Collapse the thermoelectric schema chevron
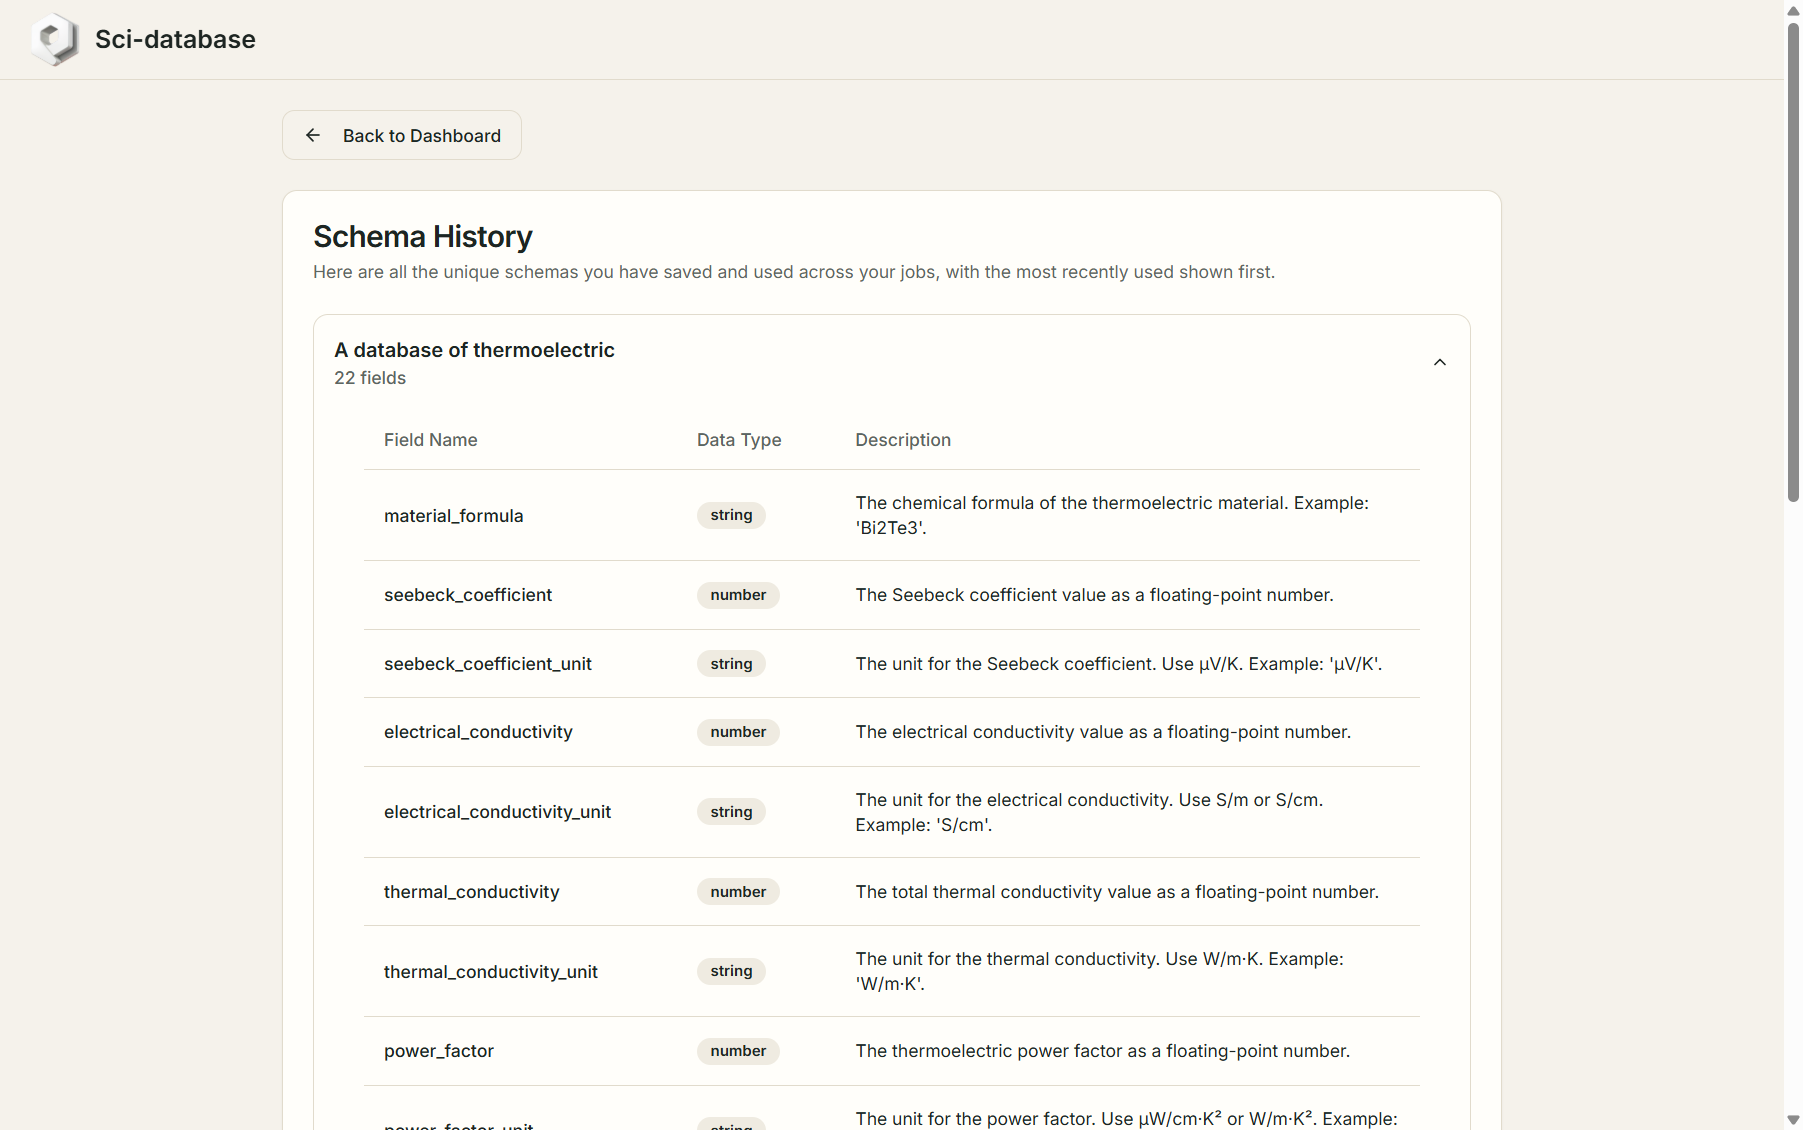Viewport: 1803px width, 1130px height. point(1440,362)
